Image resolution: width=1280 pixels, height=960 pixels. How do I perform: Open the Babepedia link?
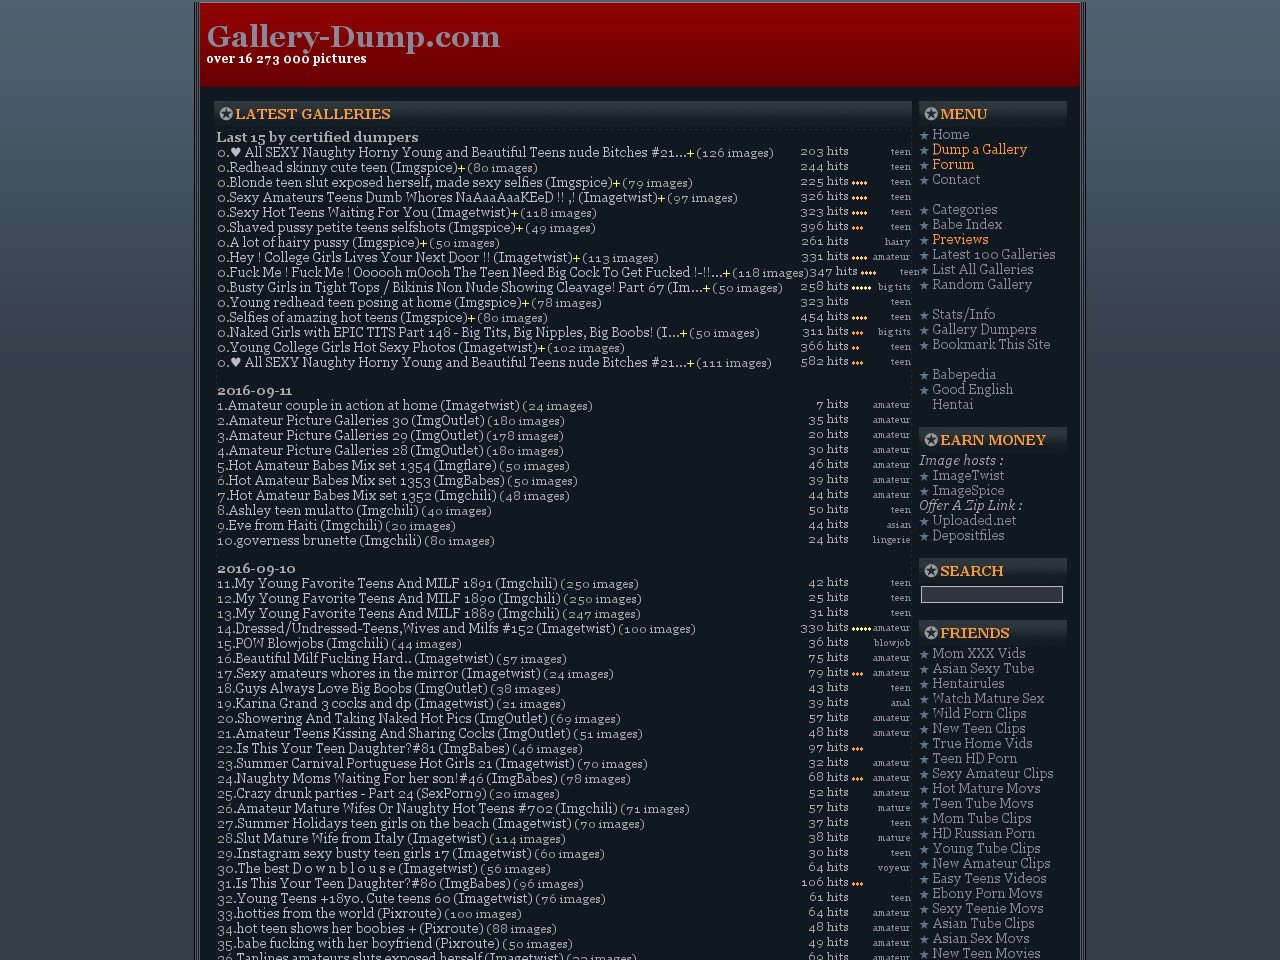pos(964,375)
